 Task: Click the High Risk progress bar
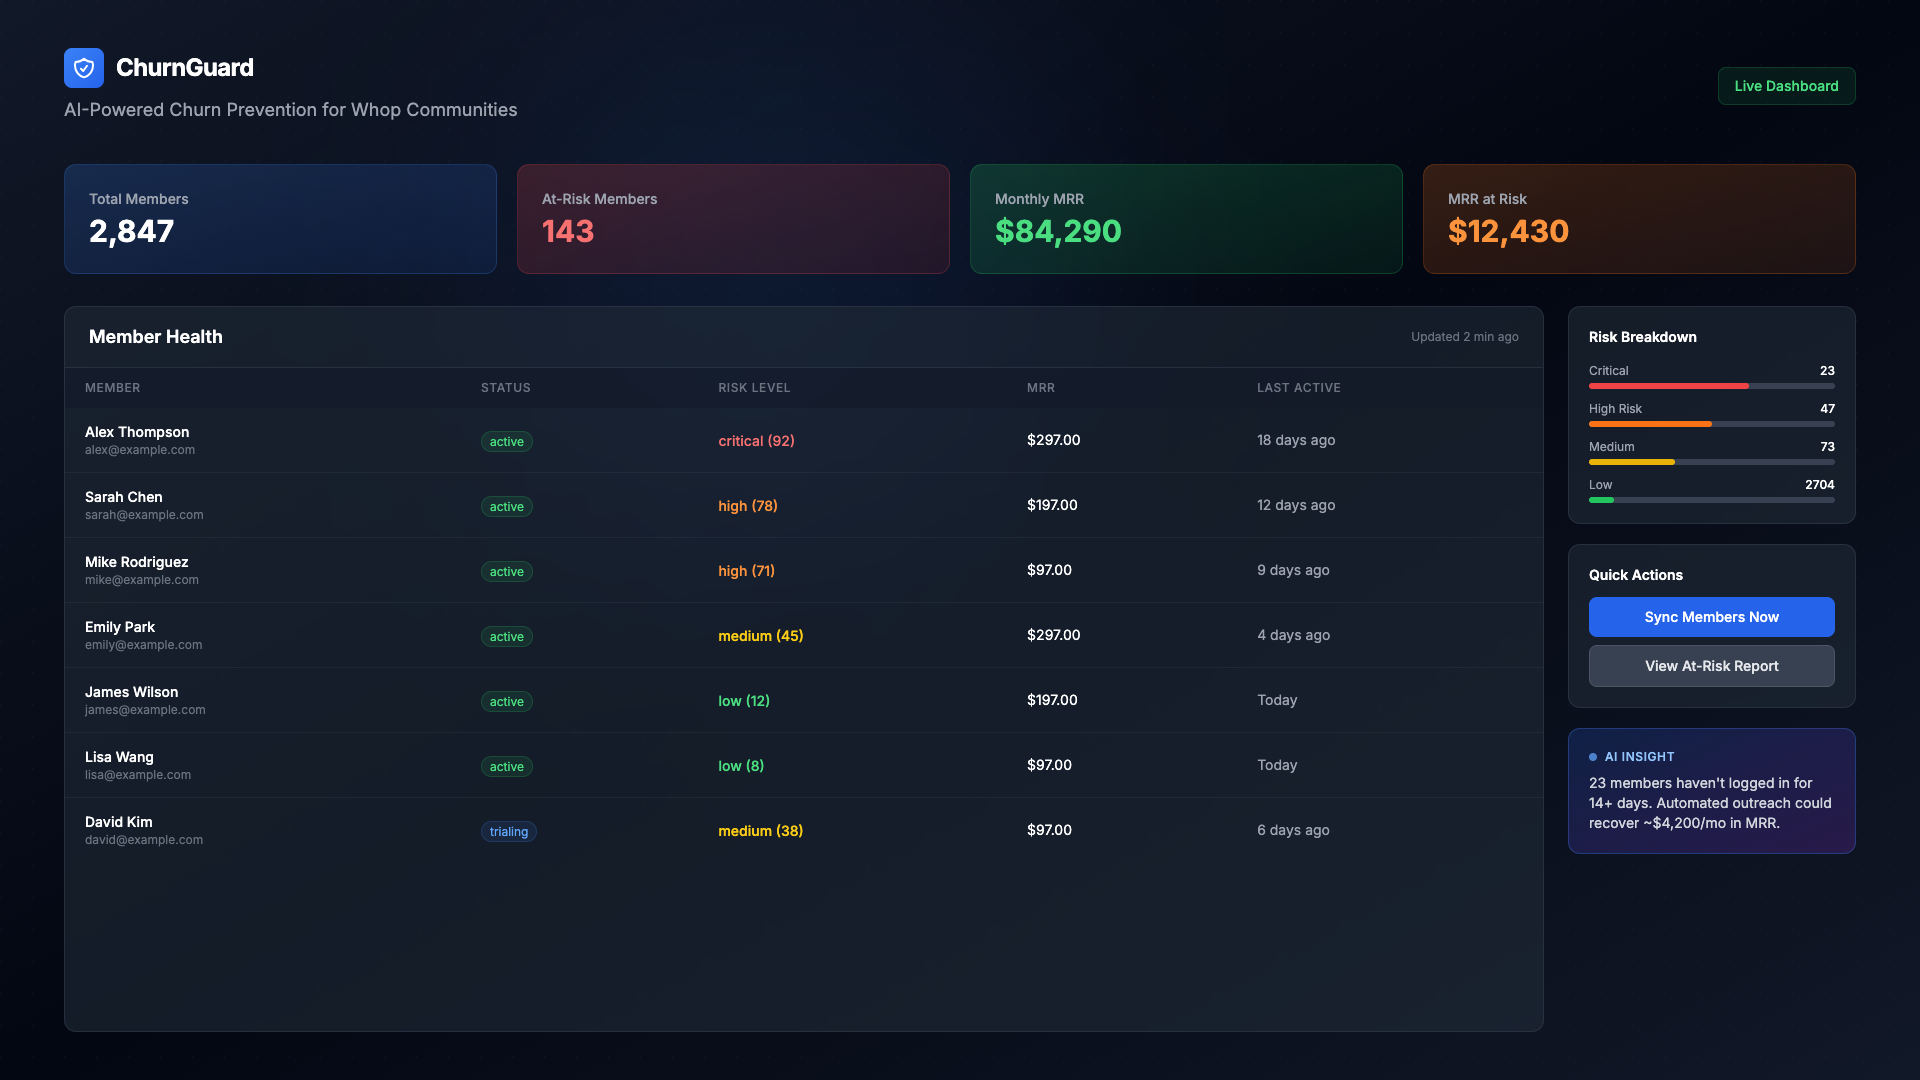[x=1711, y=424]
